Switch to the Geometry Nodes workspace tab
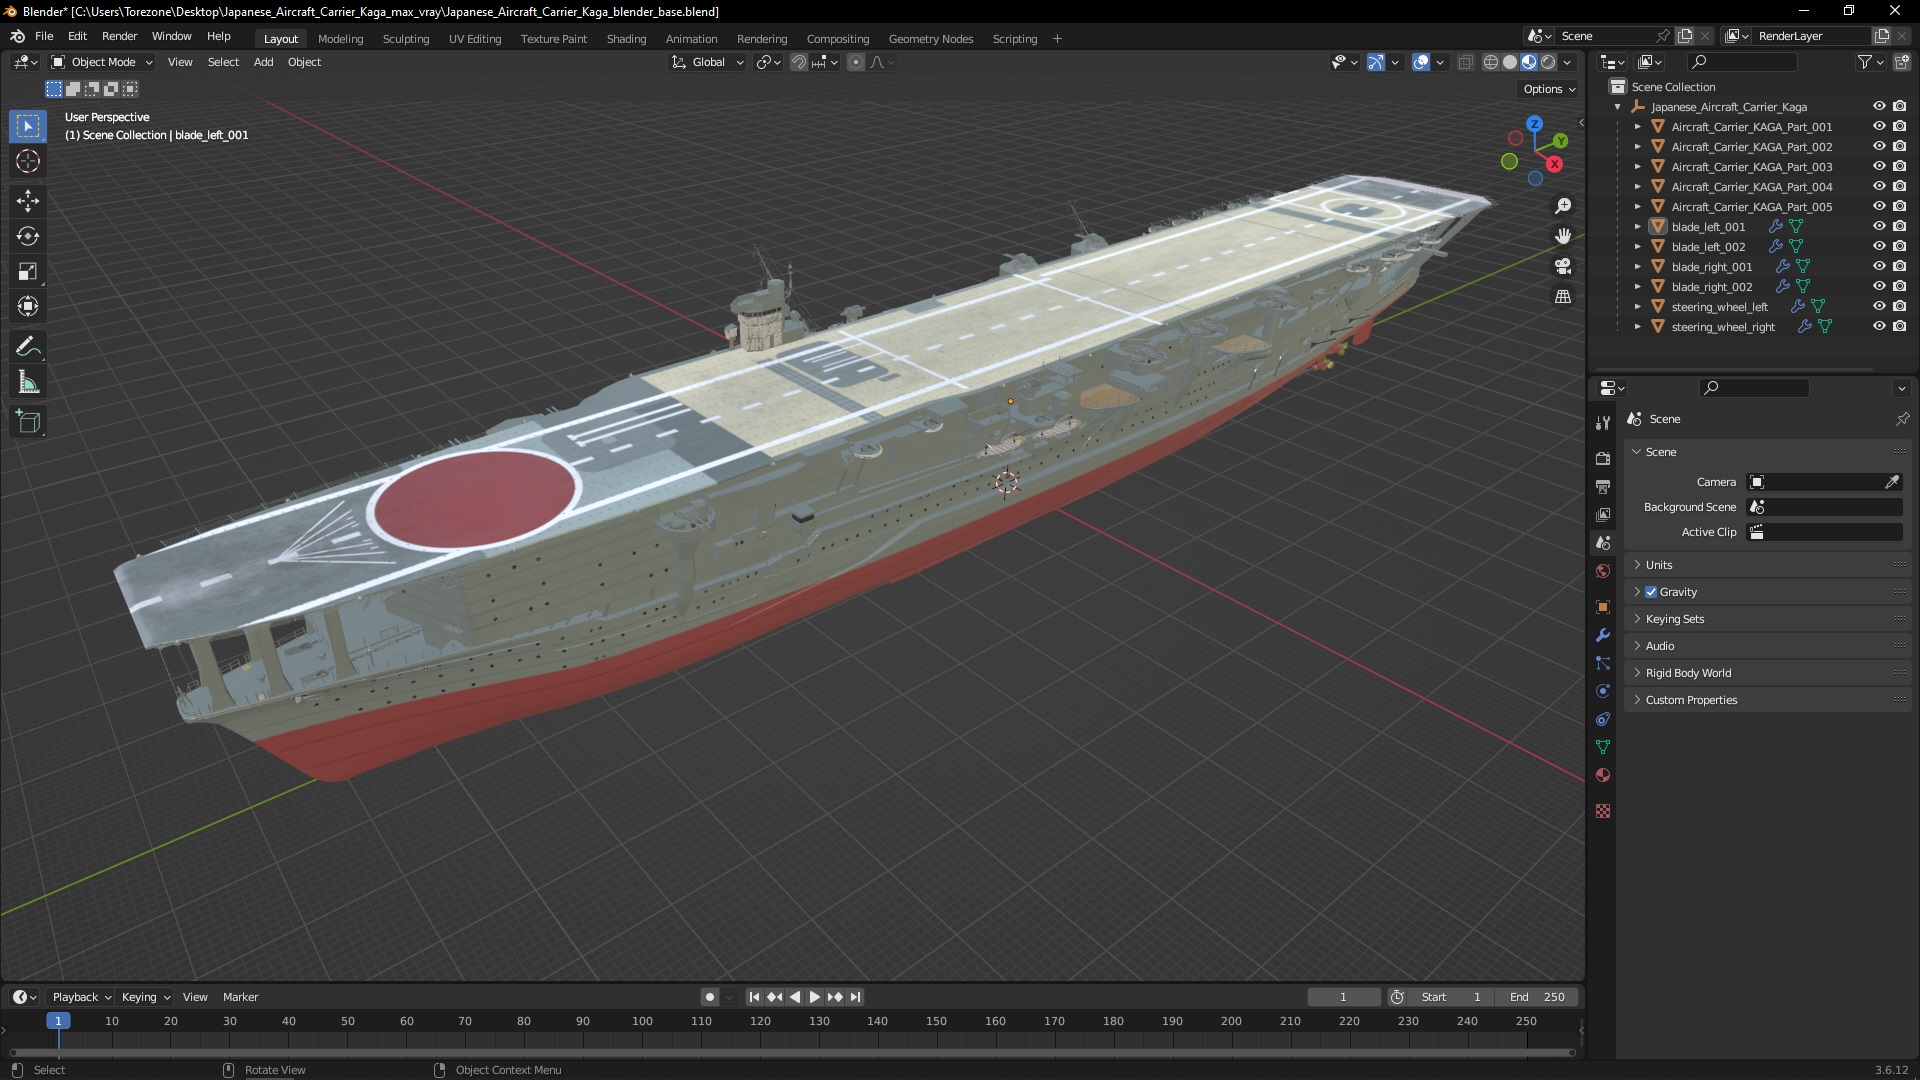The image size is (1920, 1080). click(930, 39)
